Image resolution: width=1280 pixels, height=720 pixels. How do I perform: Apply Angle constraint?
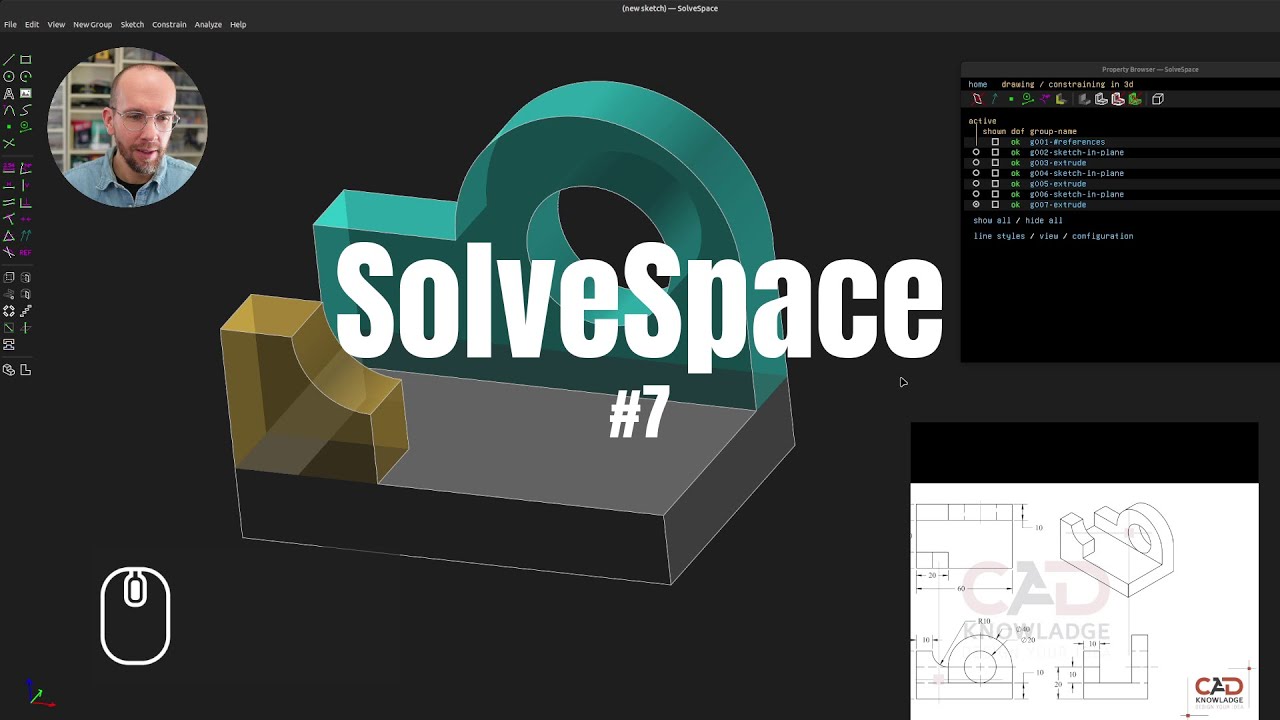tap(26, 167)
